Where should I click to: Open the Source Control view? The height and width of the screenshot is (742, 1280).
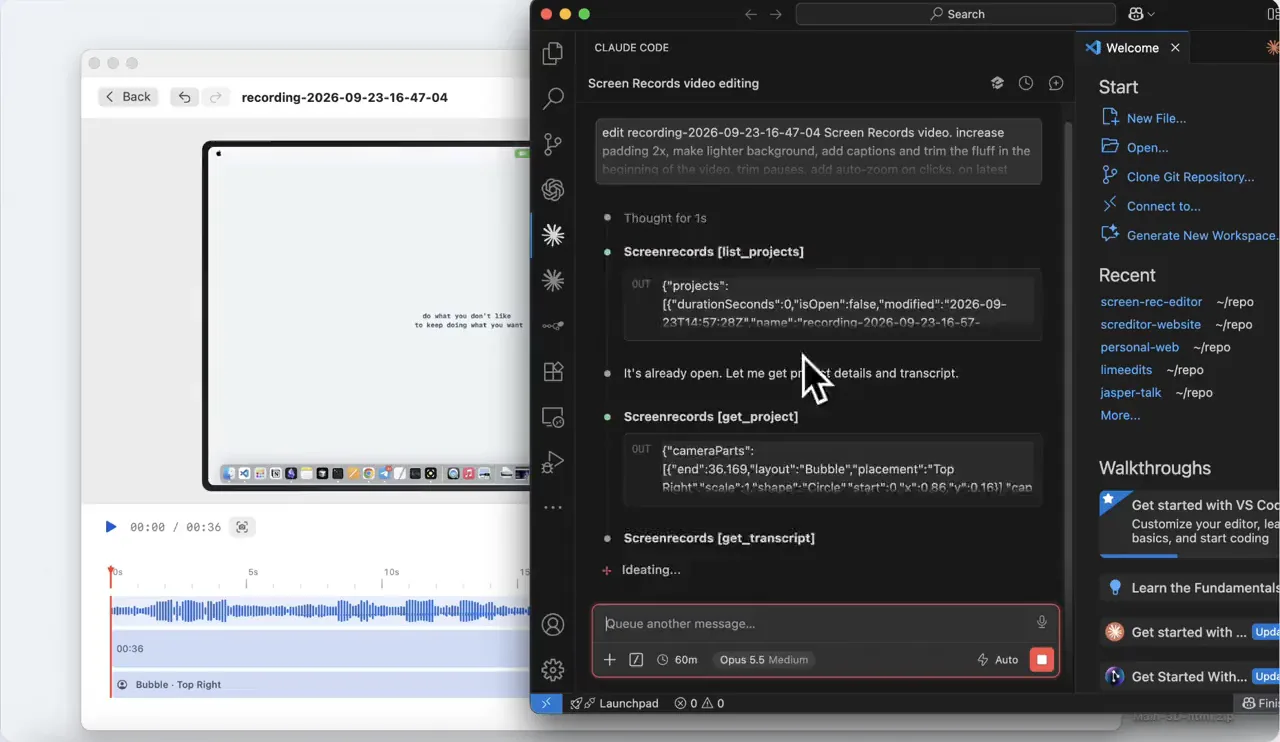point(553,145)
